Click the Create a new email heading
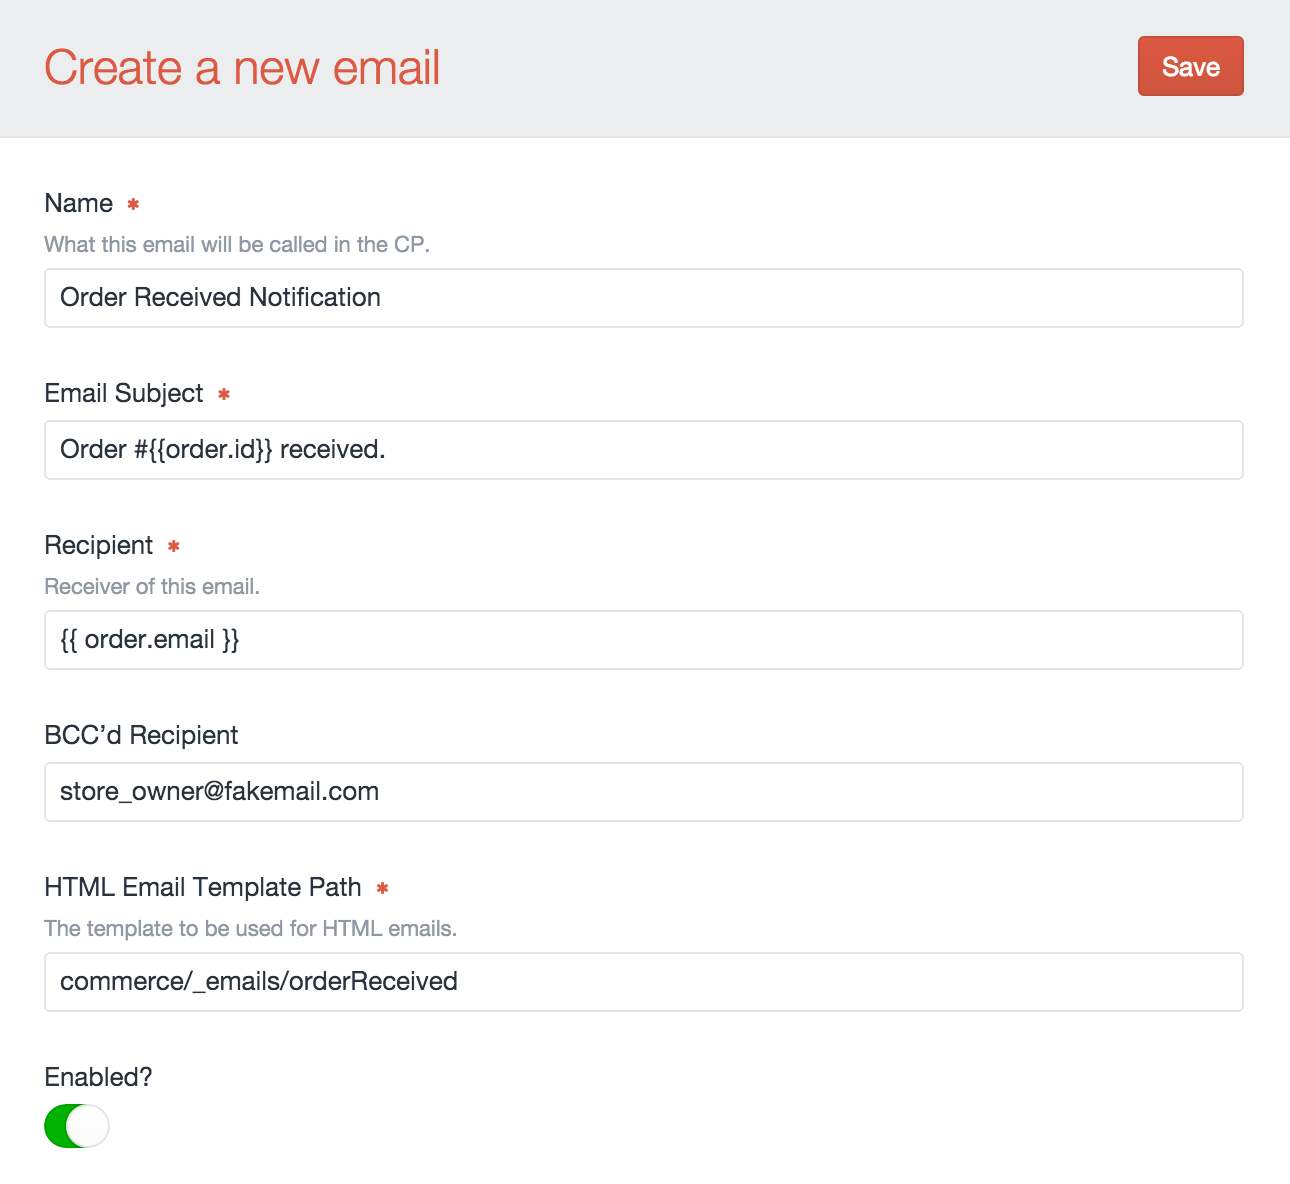Image resolution: width=1290 pixels, height=1184 pixels. [241, 67]
